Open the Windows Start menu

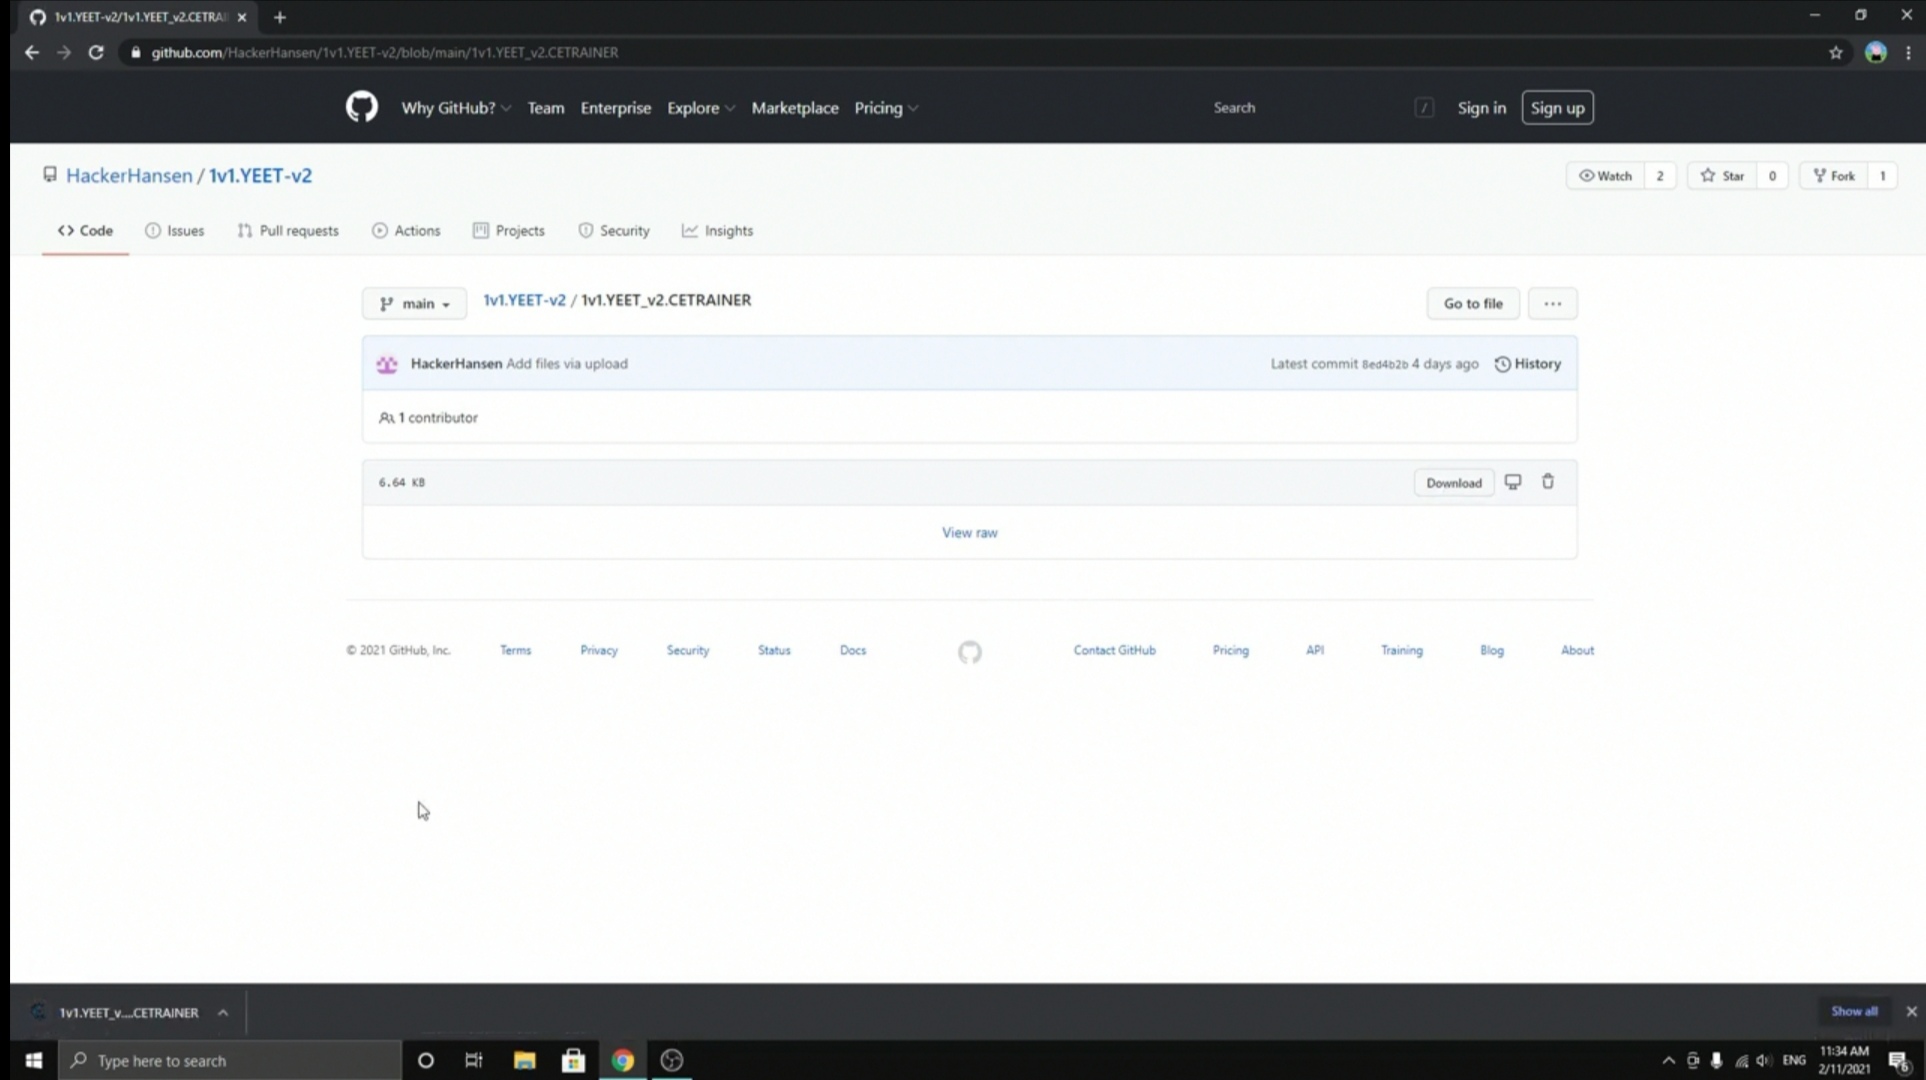33,1060
